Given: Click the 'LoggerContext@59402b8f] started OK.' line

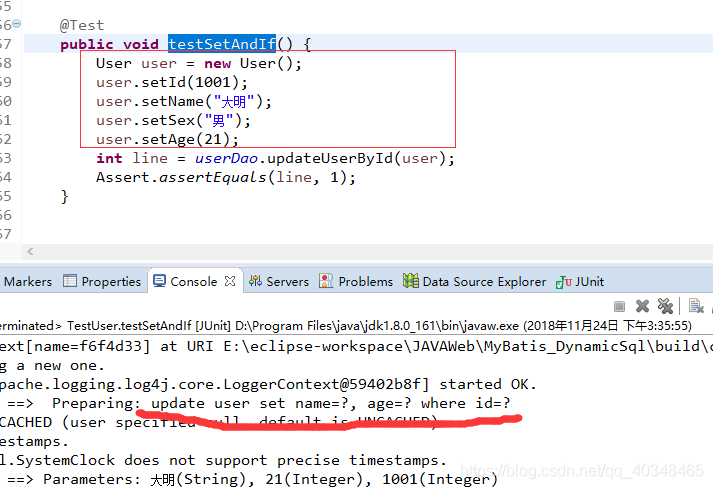Looking at the screenshot, I should (268, 385).
